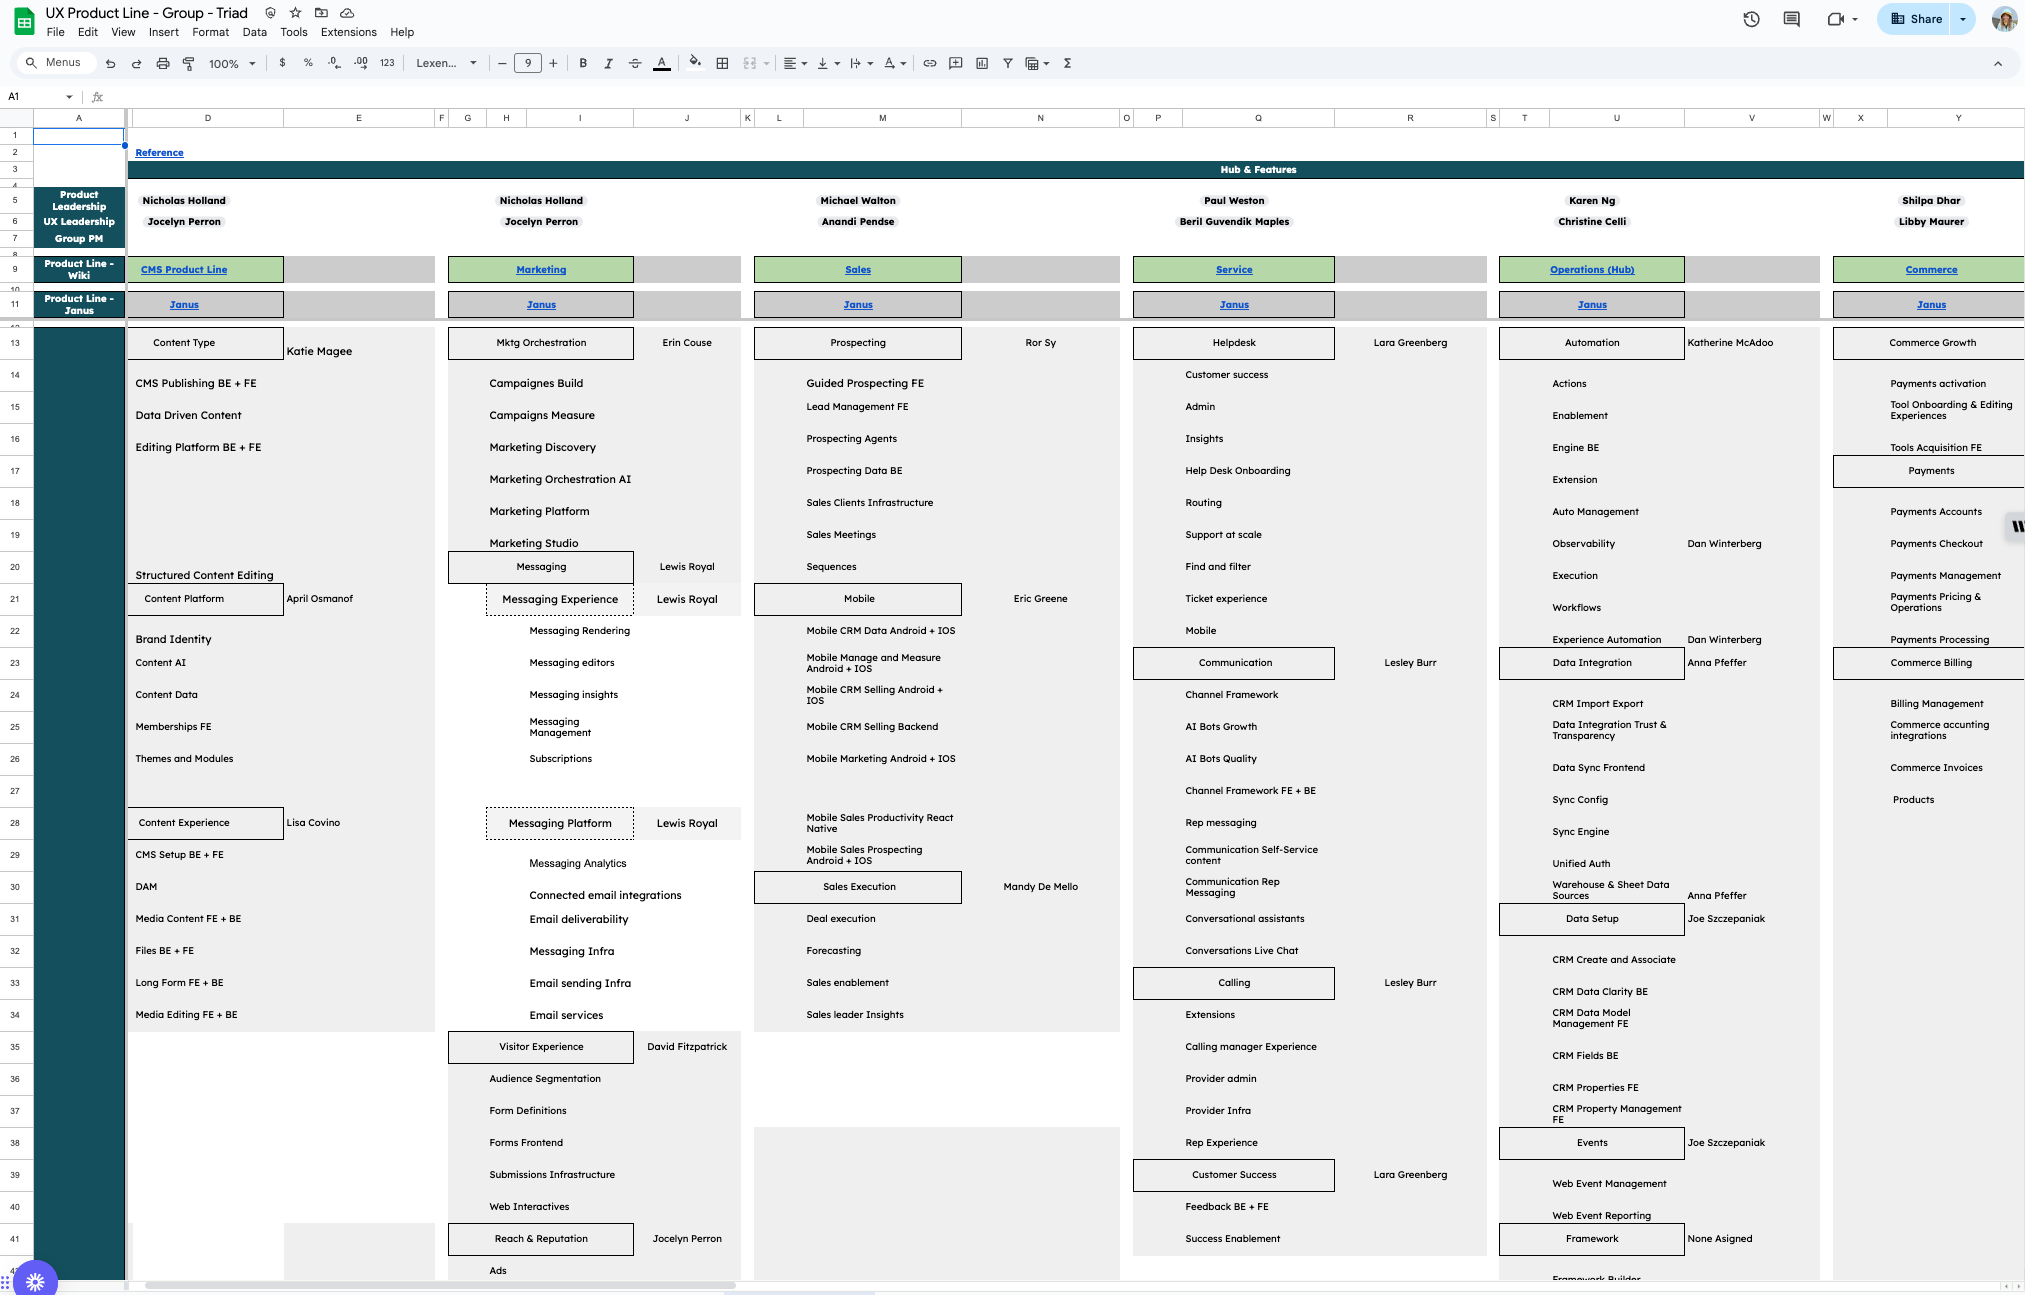The width and height of the screenshot is (2025, 1295).
Task: Open the Reference link in sheet
Action: [x=159, y=153]
